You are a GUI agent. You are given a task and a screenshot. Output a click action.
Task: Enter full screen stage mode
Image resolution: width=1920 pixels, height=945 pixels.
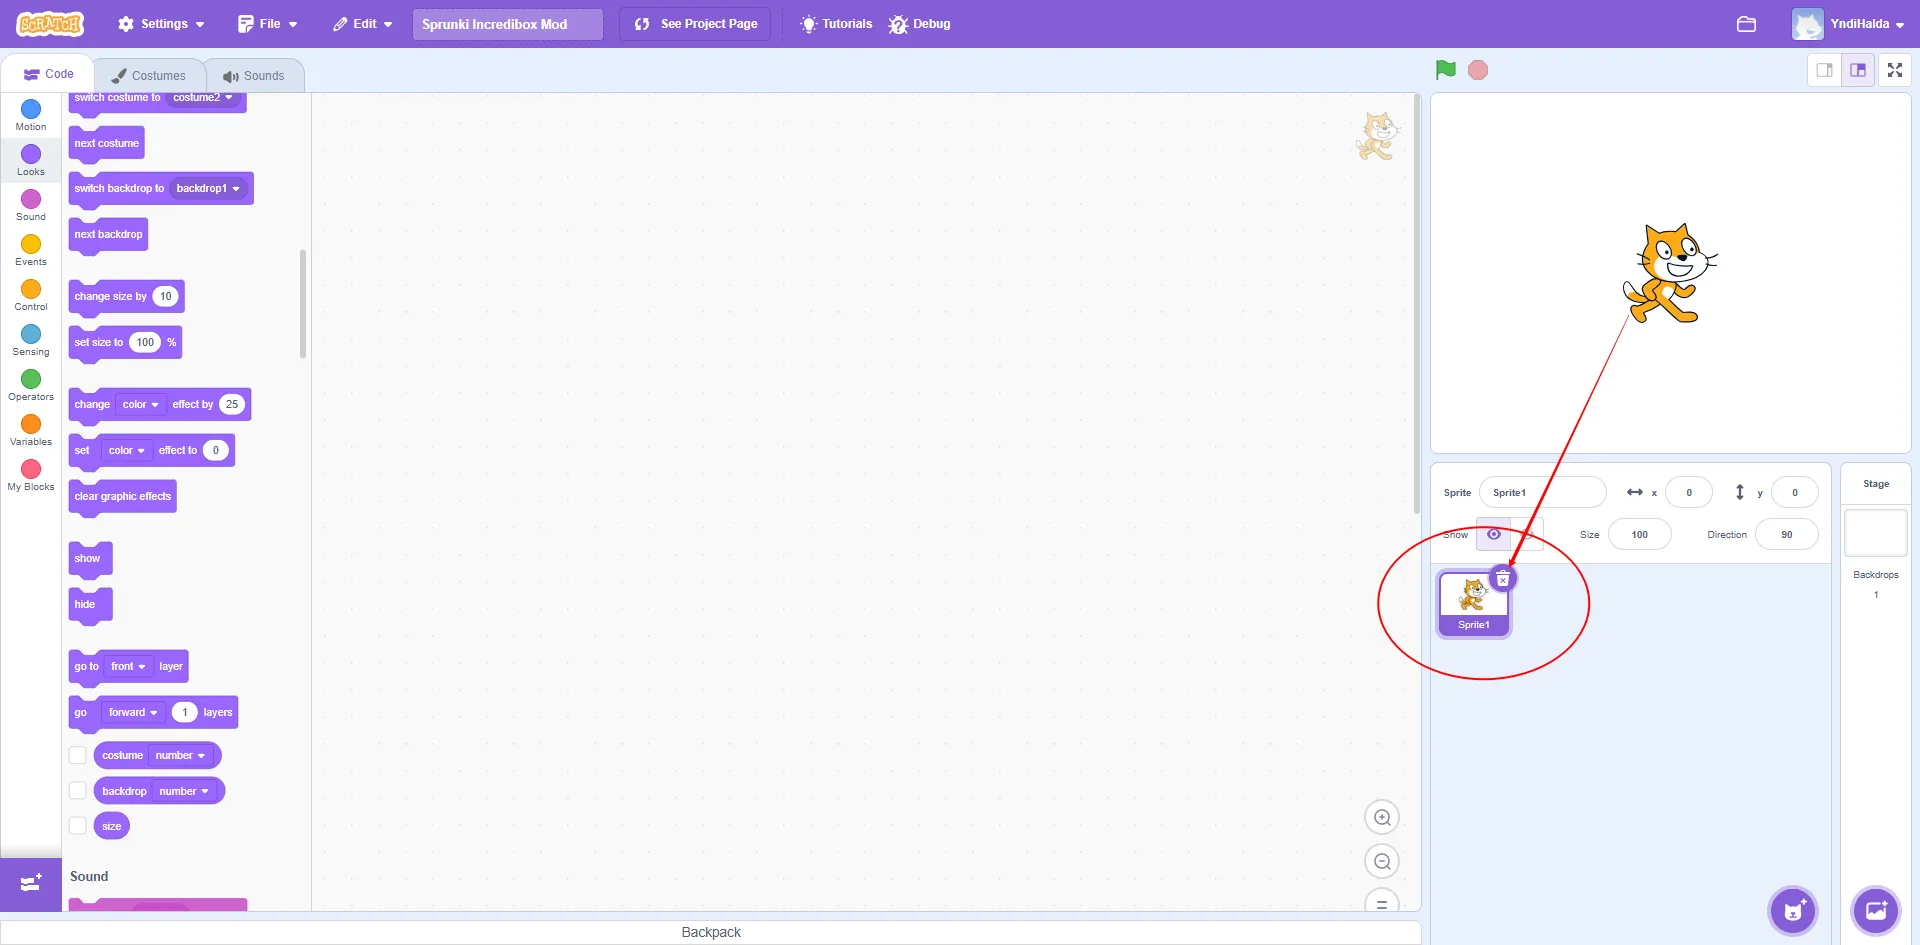[1895, 70]
